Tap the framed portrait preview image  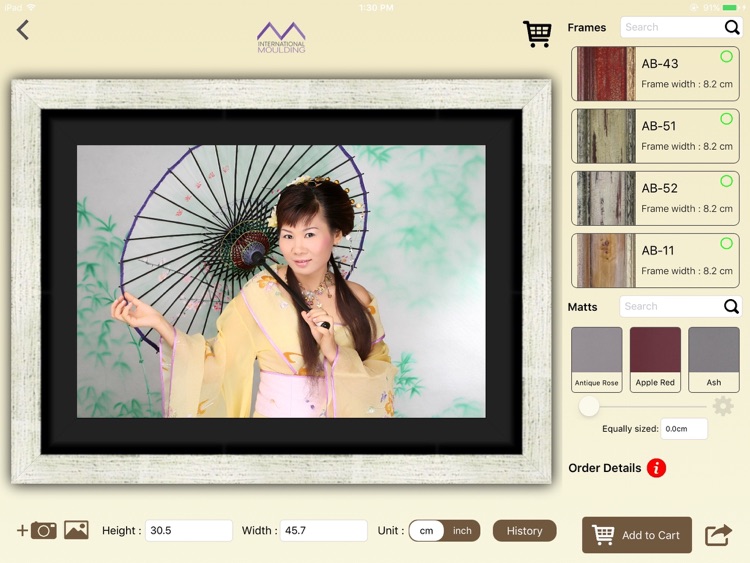pyautogui.click(x=281, y=281)
